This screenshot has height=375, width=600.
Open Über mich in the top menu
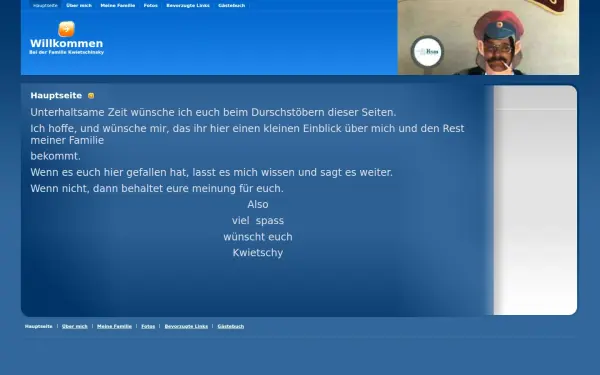click(79, 6)
